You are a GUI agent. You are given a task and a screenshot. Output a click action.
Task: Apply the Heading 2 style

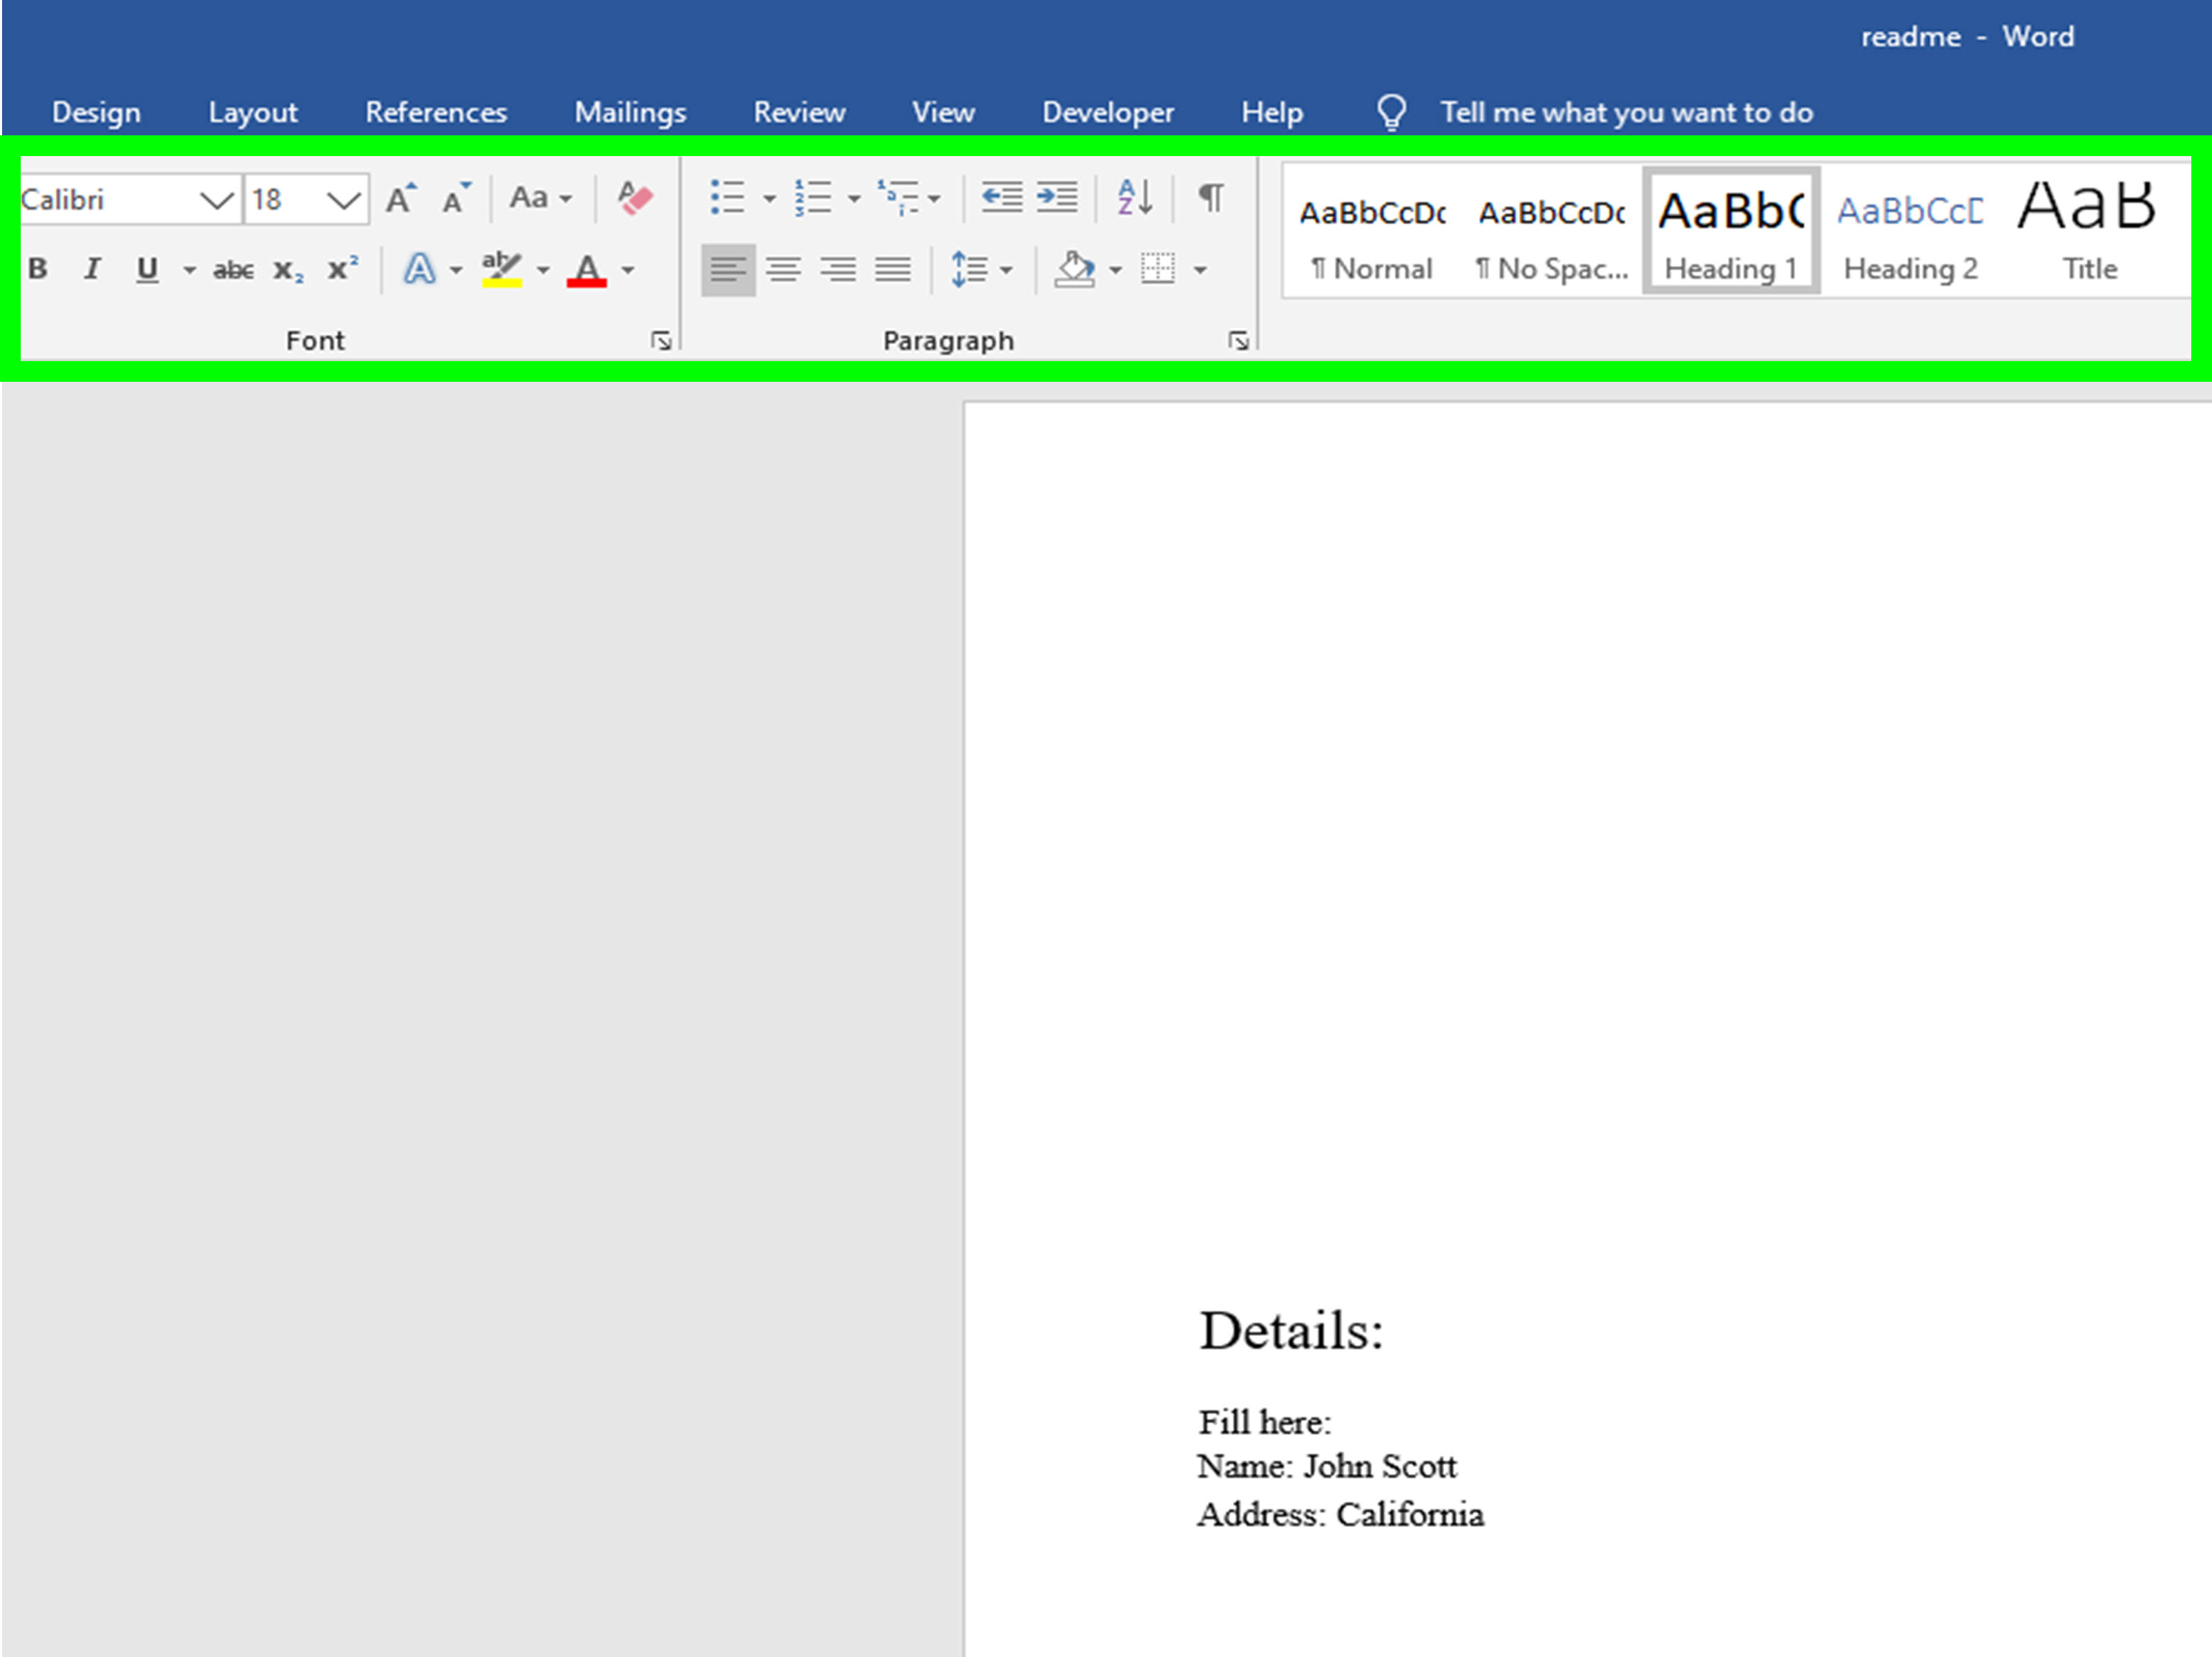[1910, 232]
